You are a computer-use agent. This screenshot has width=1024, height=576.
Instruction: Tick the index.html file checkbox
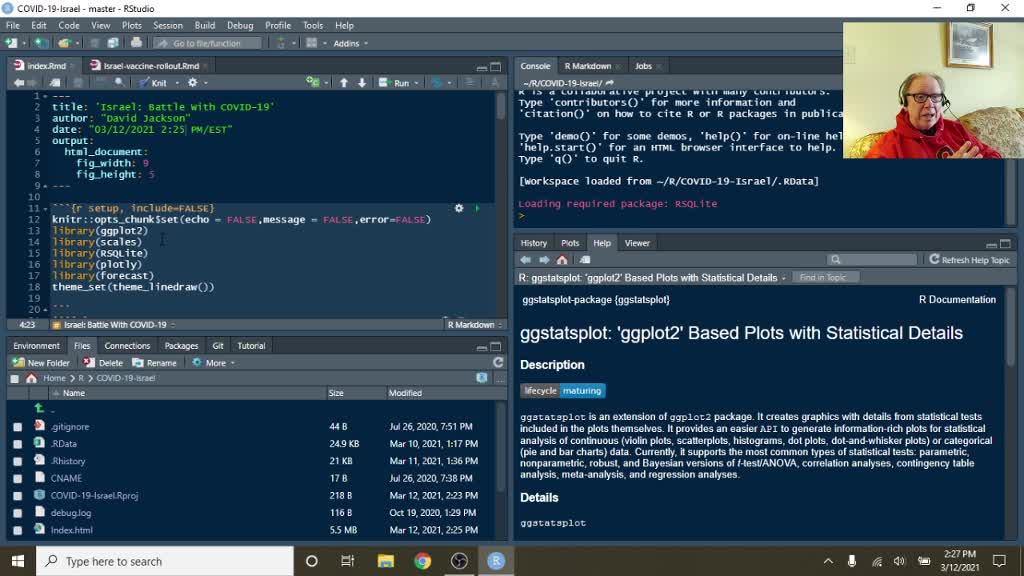coord(18,530)
